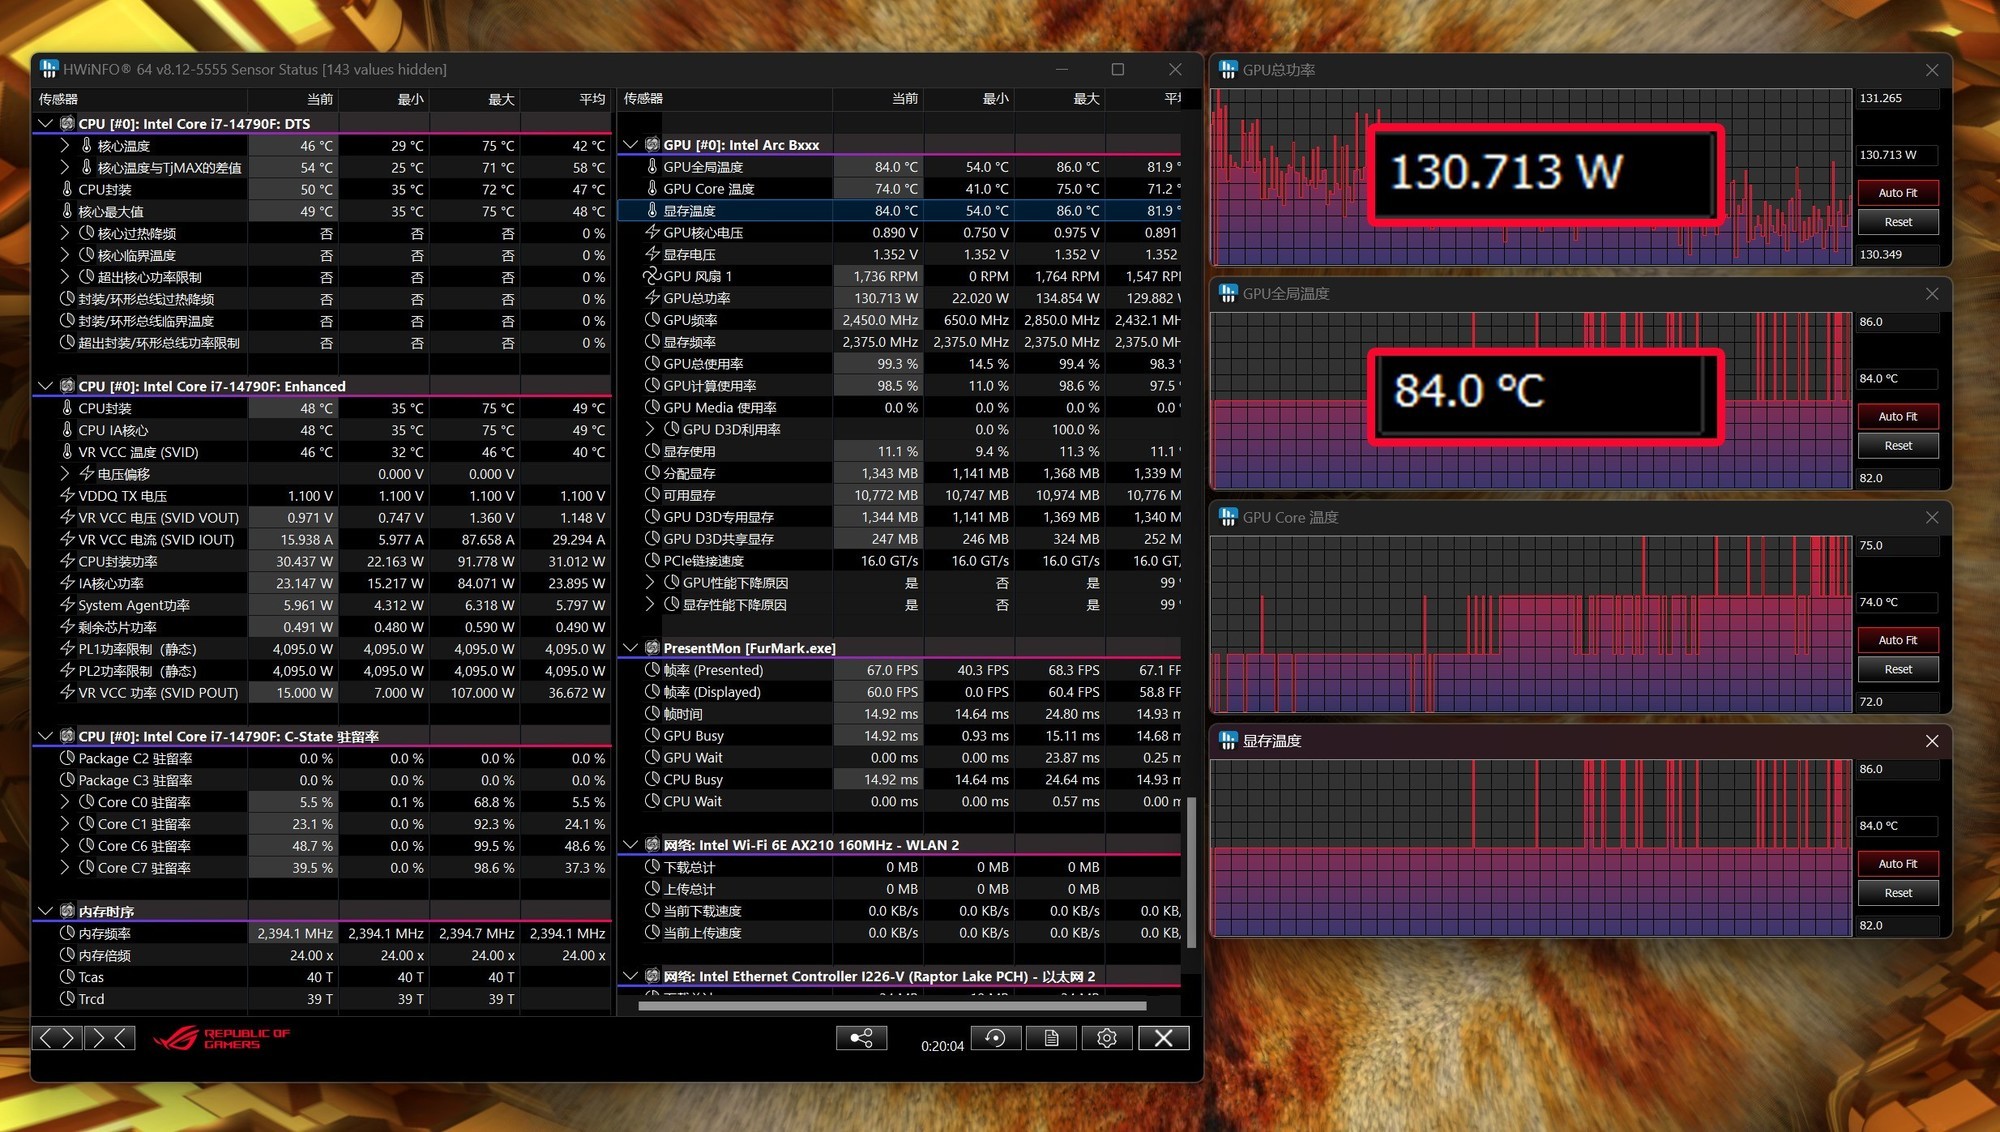The width and height of the screenshot is (2000, 1132).
Task: Click HWiNFO icon in 显存温度 graph window
Action: [1228, 741]
